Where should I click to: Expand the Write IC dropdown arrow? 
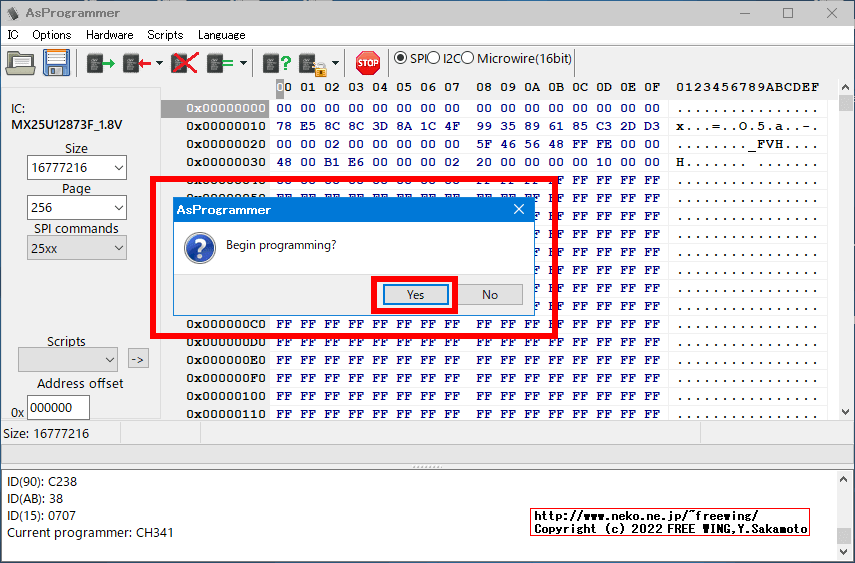159,63
